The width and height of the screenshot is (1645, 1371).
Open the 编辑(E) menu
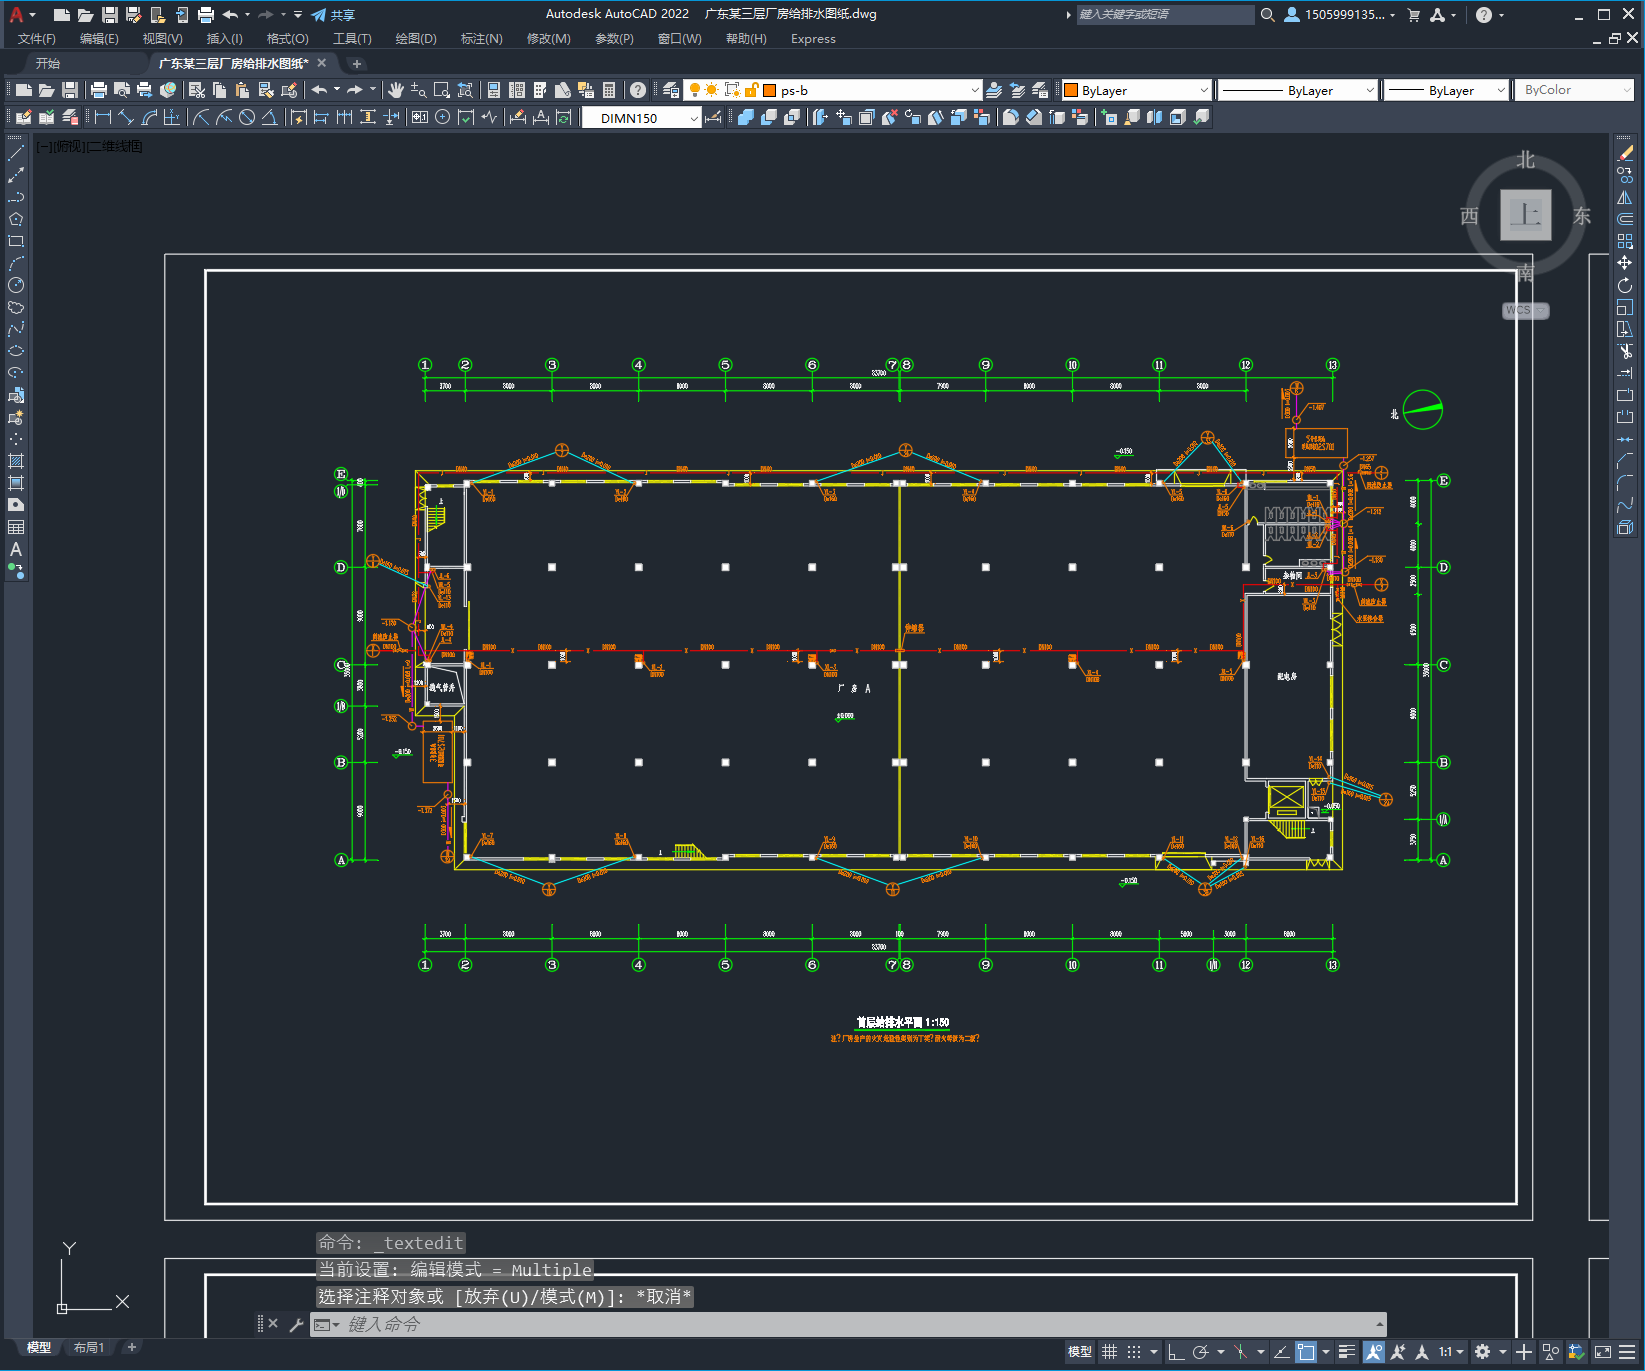tap(99, 39)
